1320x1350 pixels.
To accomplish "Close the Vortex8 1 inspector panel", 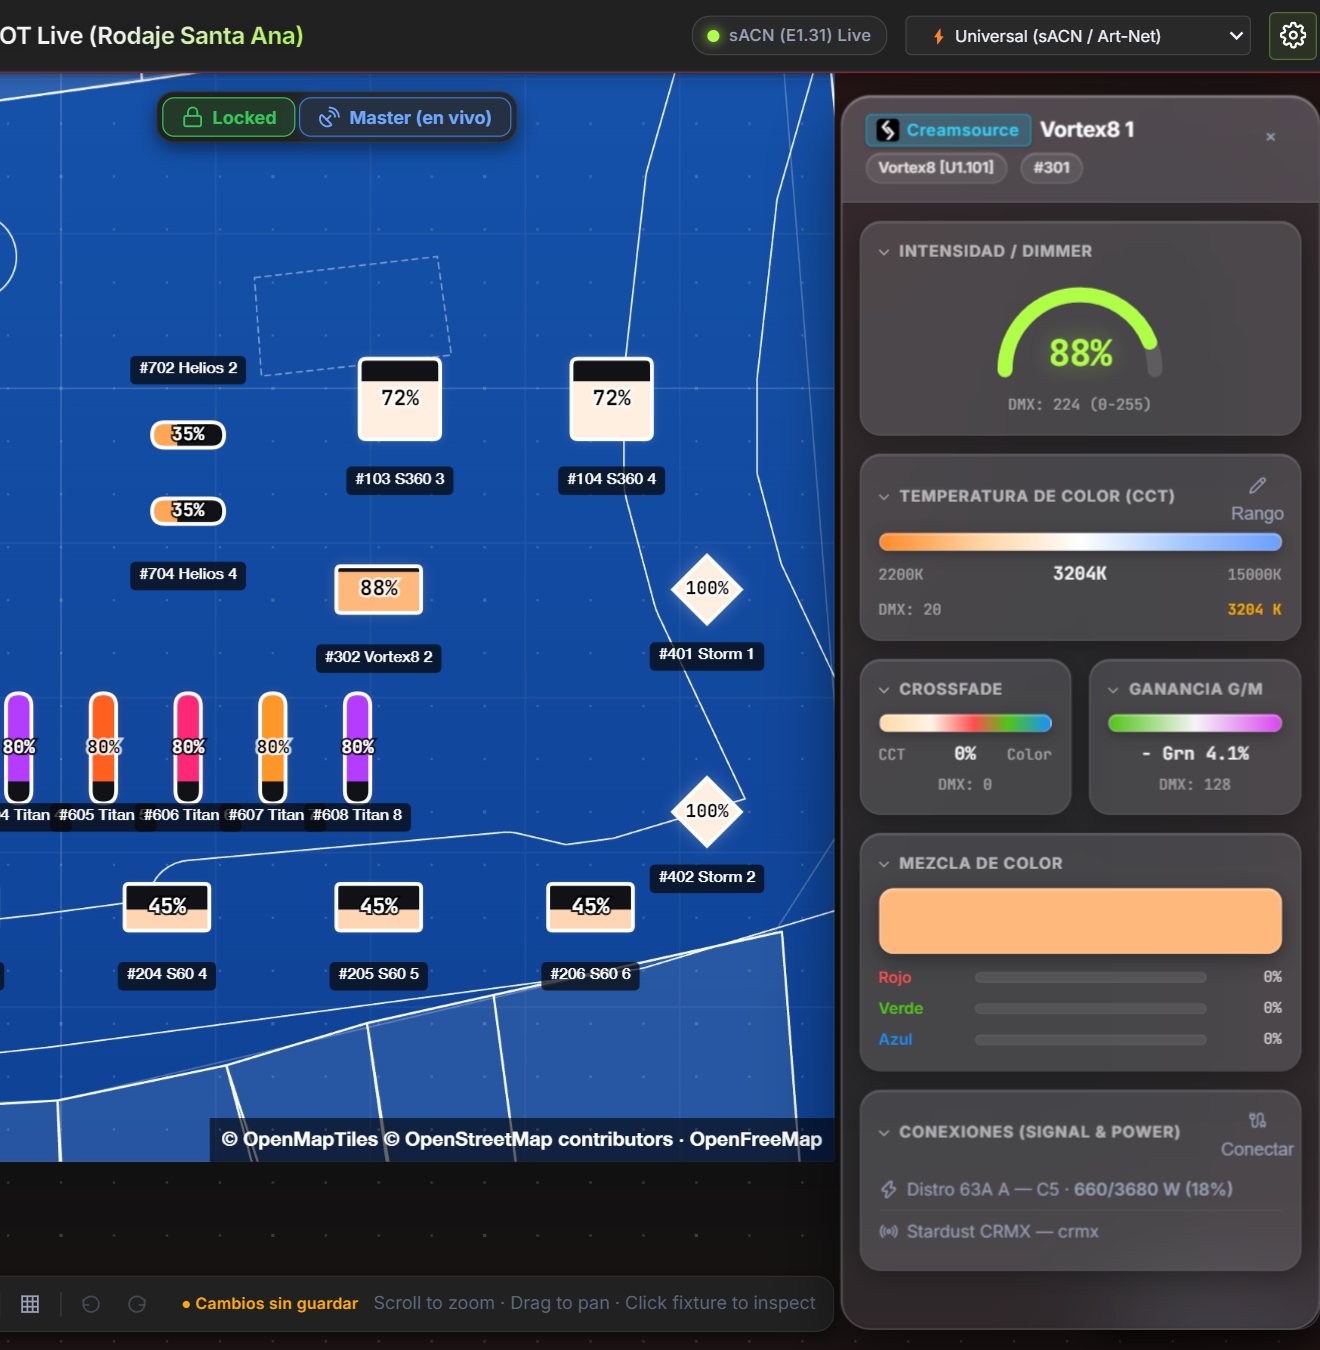I will [x=1270, y=137].
